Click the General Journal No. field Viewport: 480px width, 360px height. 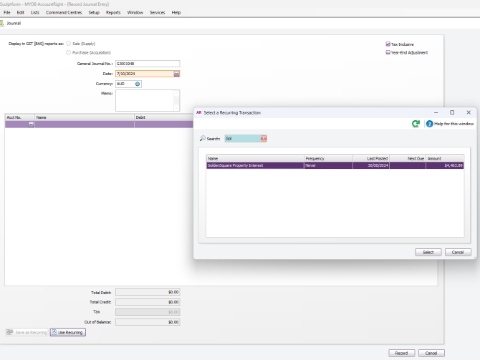pos(148,64)
